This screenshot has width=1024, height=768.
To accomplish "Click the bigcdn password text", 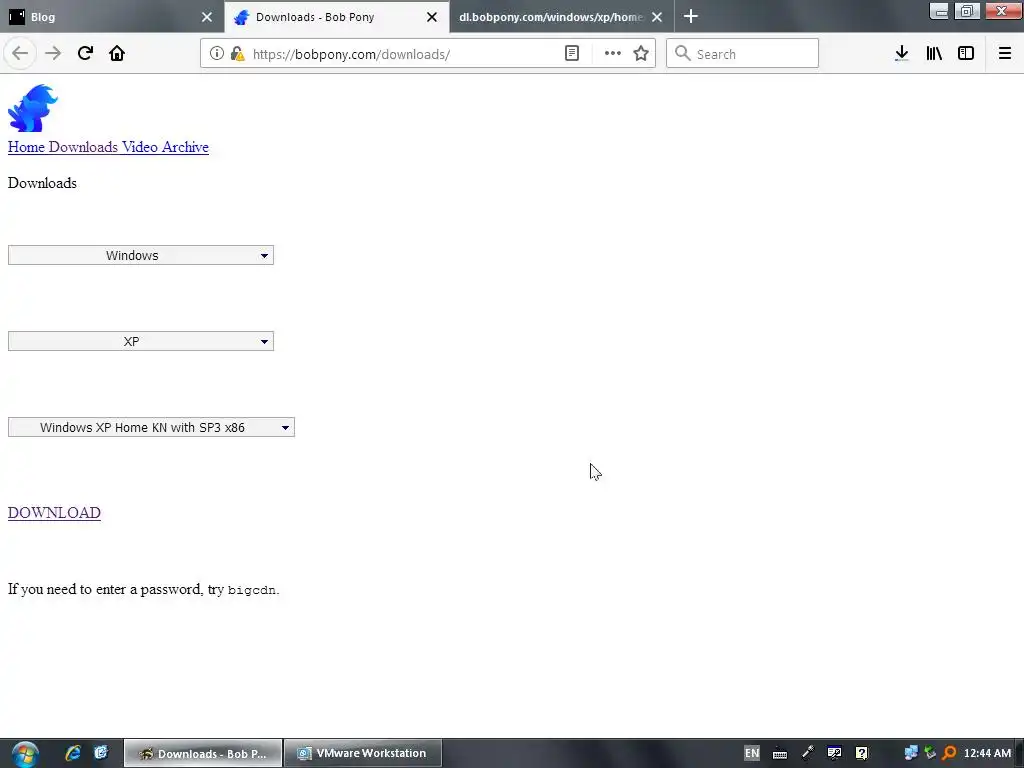I will tap(251, 590).
